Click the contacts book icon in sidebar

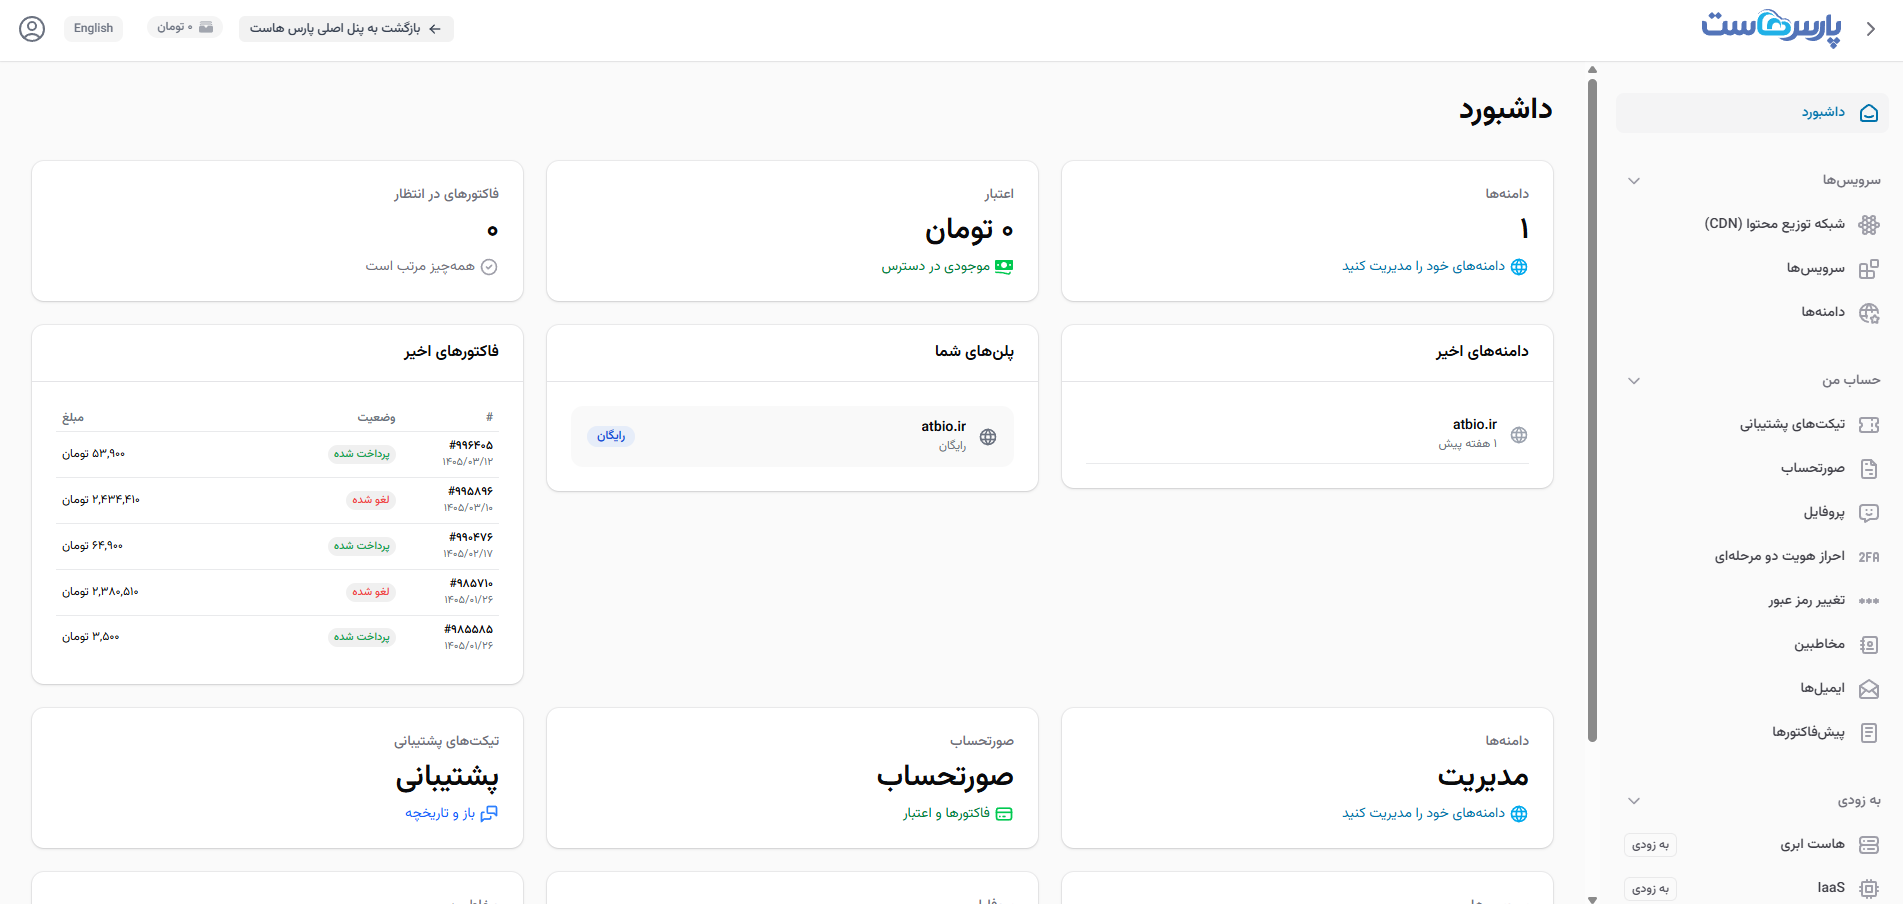point(1868,645)
